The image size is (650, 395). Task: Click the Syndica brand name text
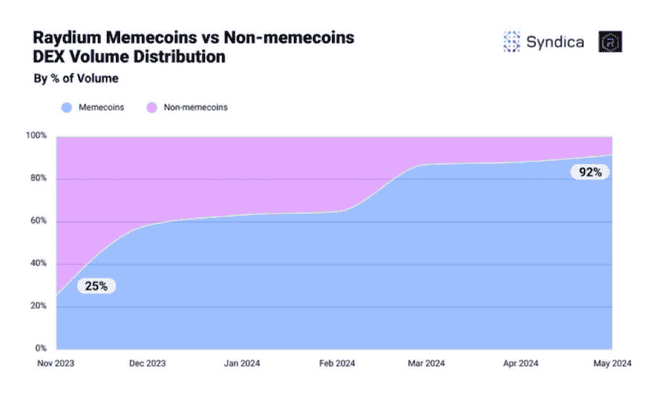(555, 42)
